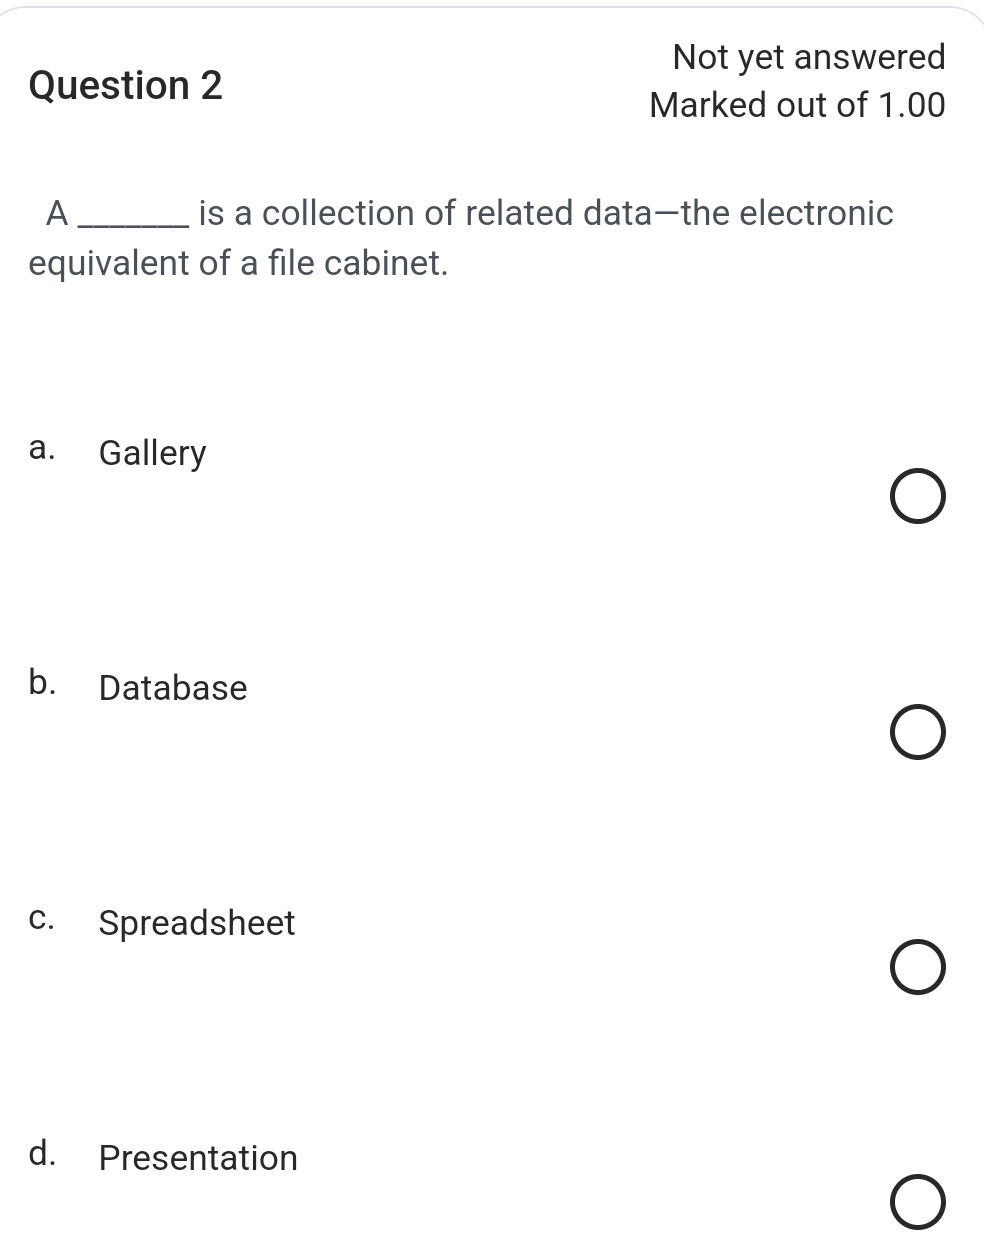This screenshot has height=1258, width=984.
Task: Click the Not yet answered status text
Action: [x=810, y=57]
